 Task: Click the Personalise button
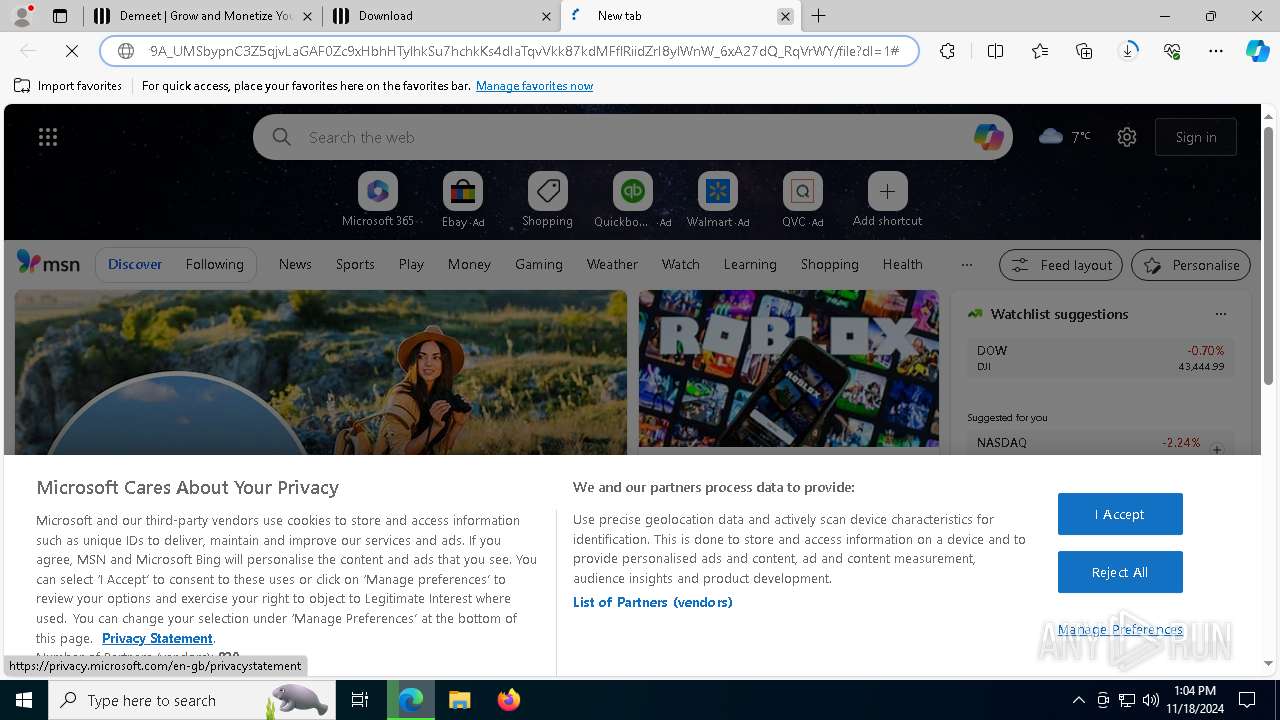1191,265
